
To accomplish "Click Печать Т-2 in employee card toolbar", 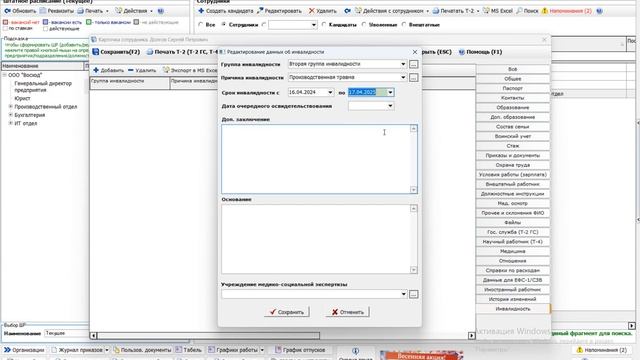I will [182, 52].
